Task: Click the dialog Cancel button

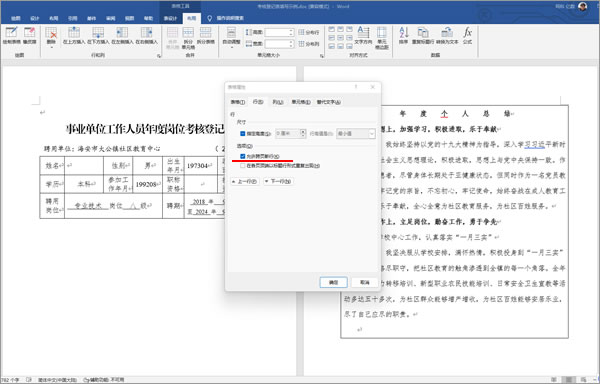Action: point(365,282)
